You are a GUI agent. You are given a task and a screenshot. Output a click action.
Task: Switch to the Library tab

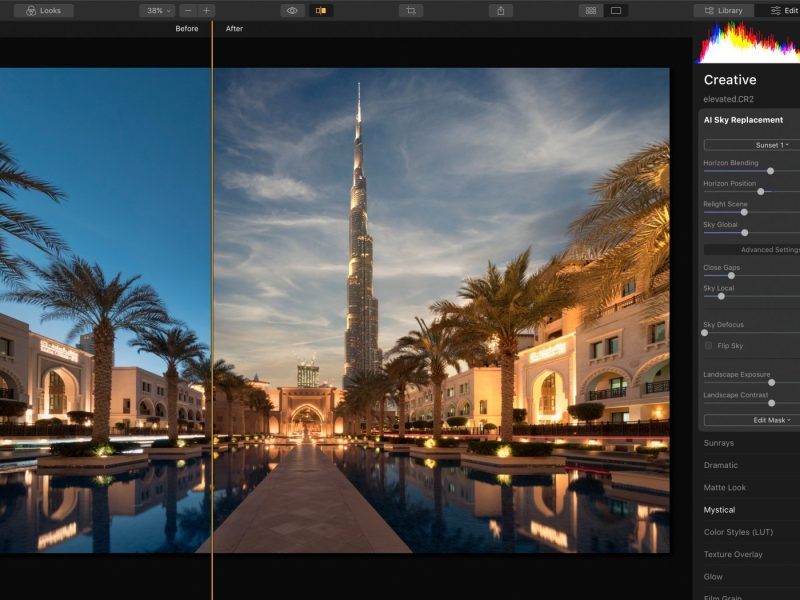(723, 11)
